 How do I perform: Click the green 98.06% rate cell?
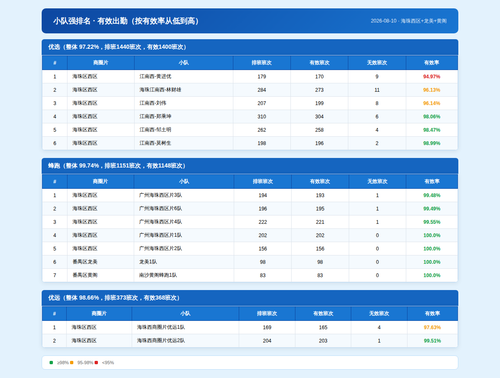pos(432,117)
